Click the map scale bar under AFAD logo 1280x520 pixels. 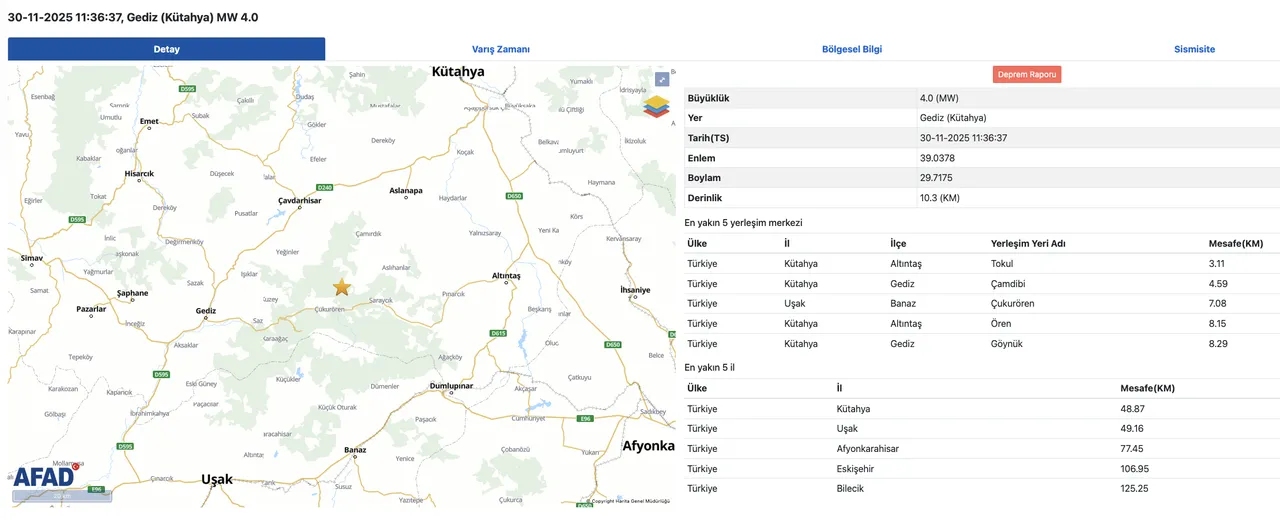pos(62,496)
